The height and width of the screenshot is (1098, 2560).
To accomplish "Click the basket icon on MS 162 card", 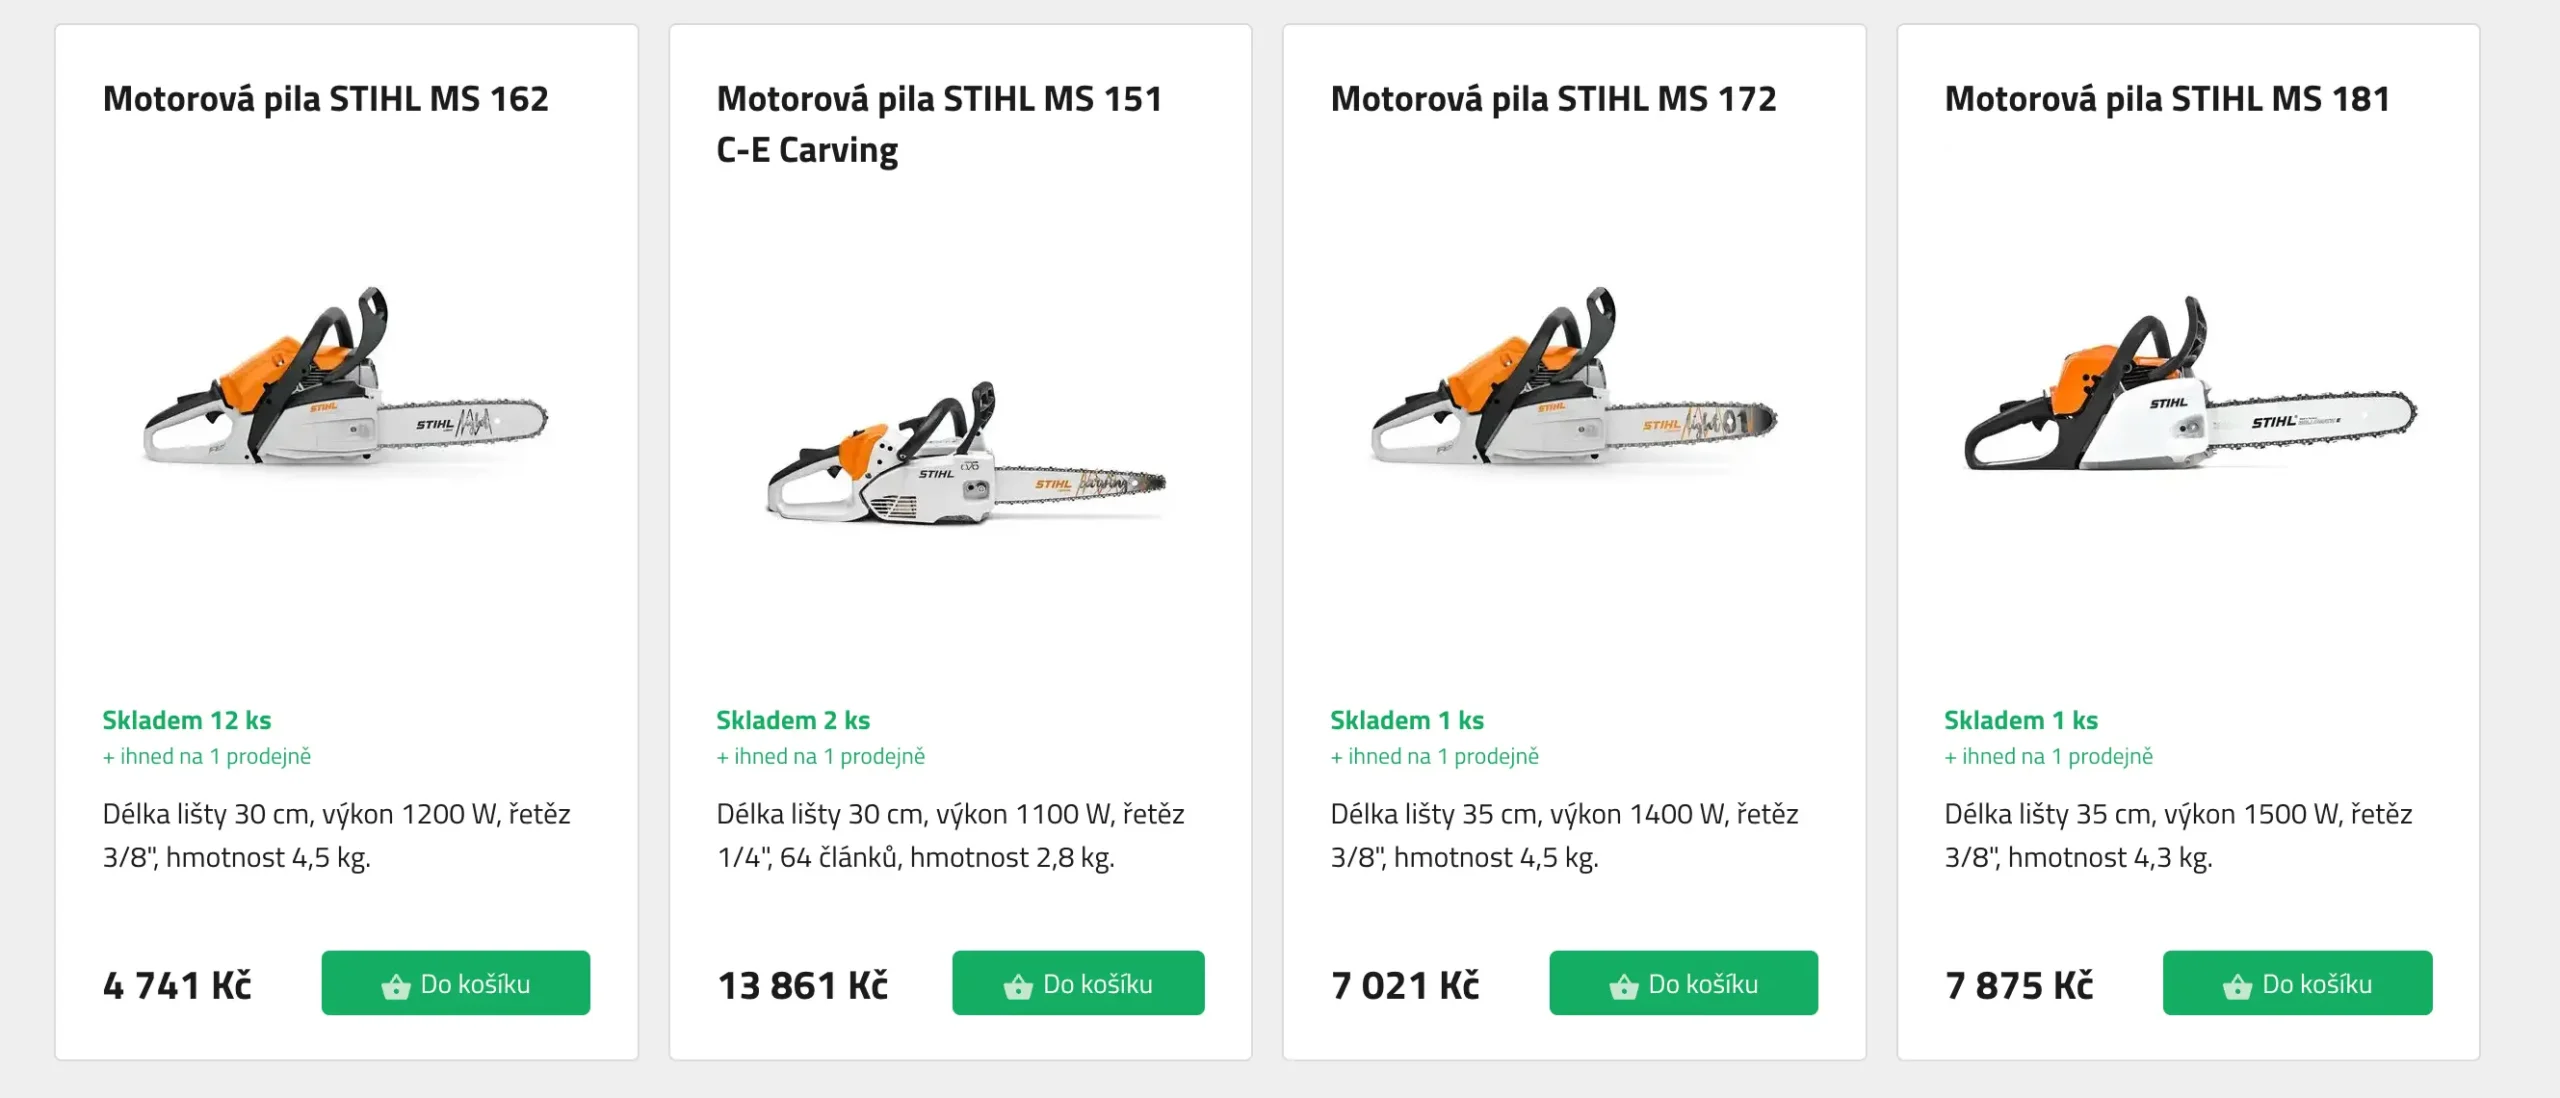I will (x=398, y=984).
